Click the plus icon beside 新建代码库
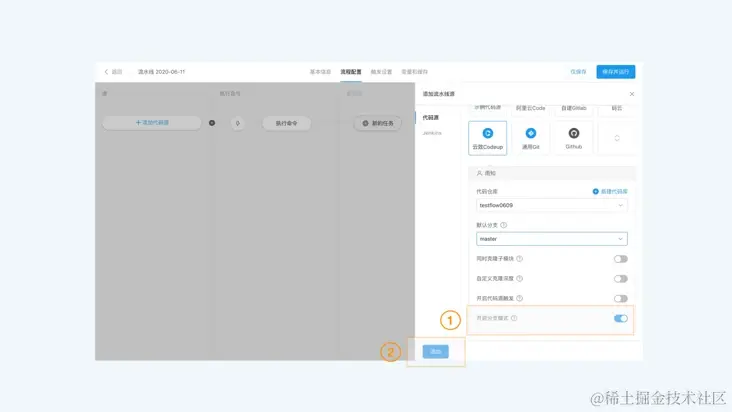The width and height of the screenshot is (732, 412). pos(595,191)
